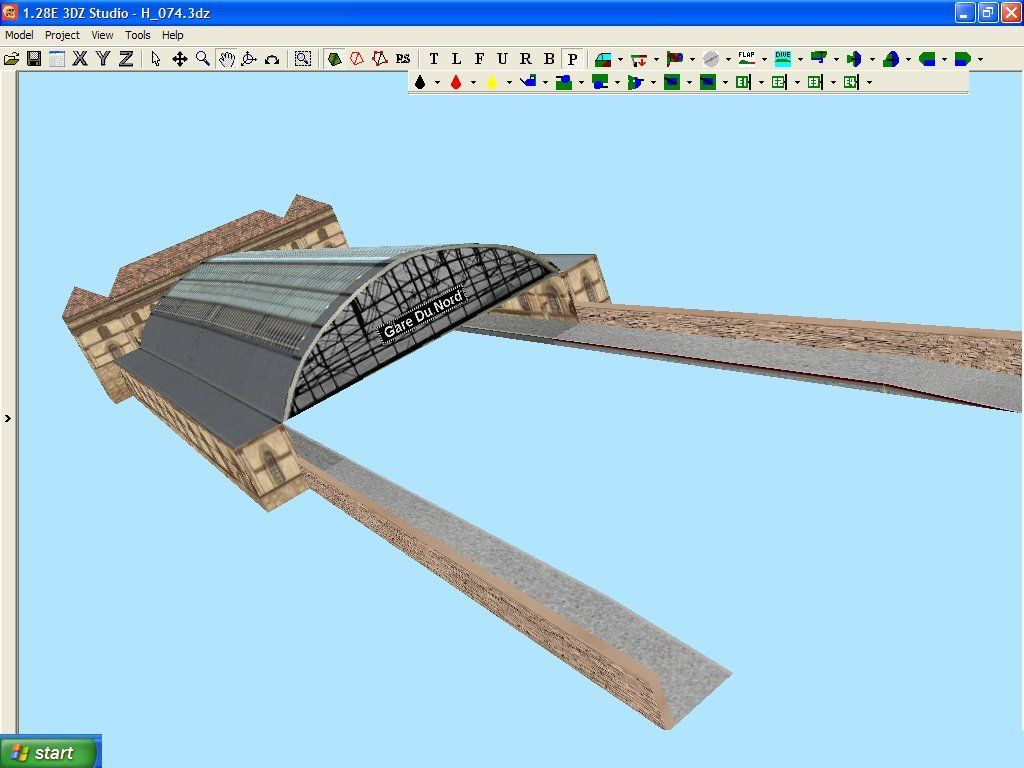Toggle solid shaded rendering mode
Screen dimensions: 1024x768
tap(334, 59)
